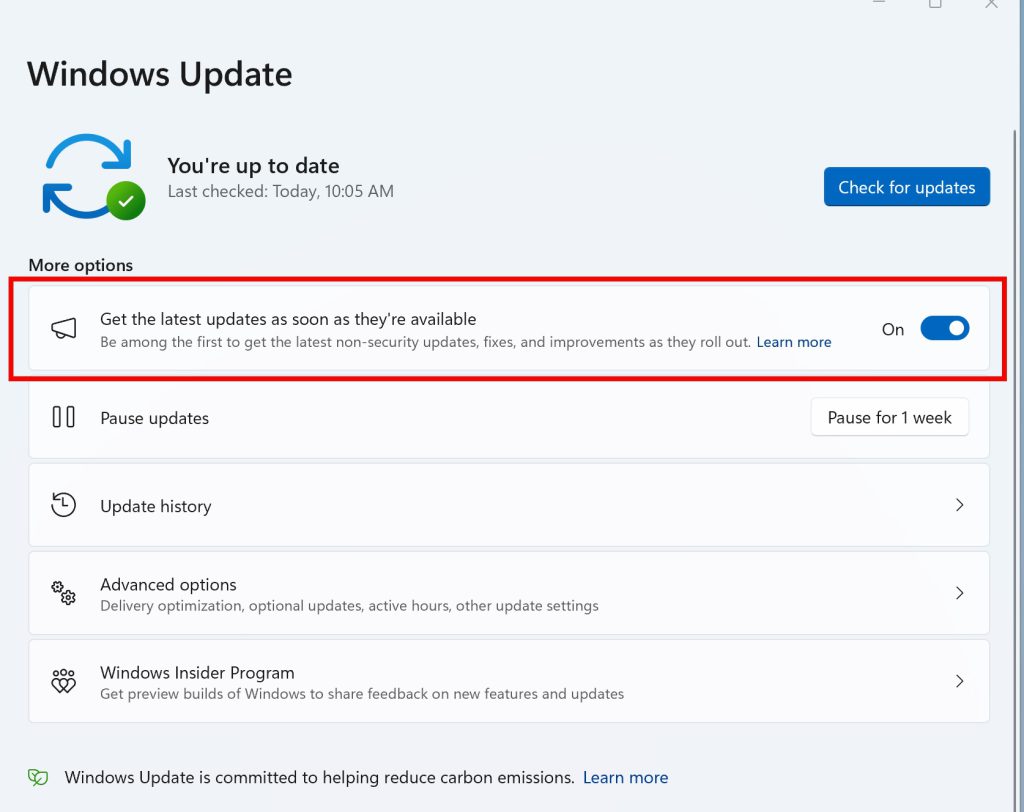The image size is (1024, 812).
Task: Expand the Windows Insider Program chevron
Action: pyautogui.click(x=959, y=681)
